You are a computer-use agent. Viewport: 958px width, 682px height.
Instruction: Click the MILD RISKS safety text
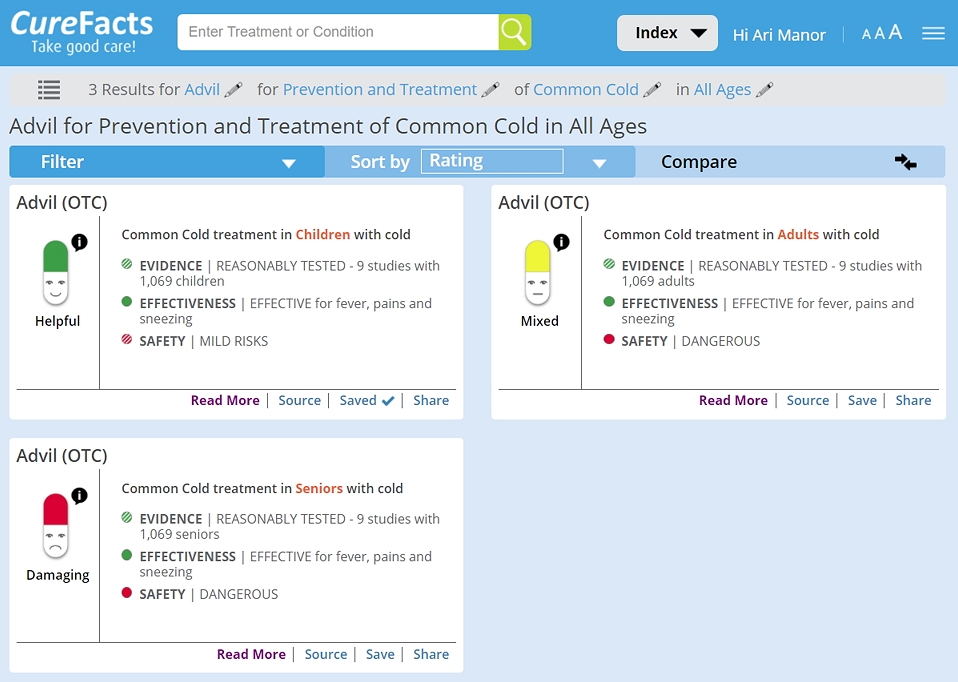(x=233, y=341)
